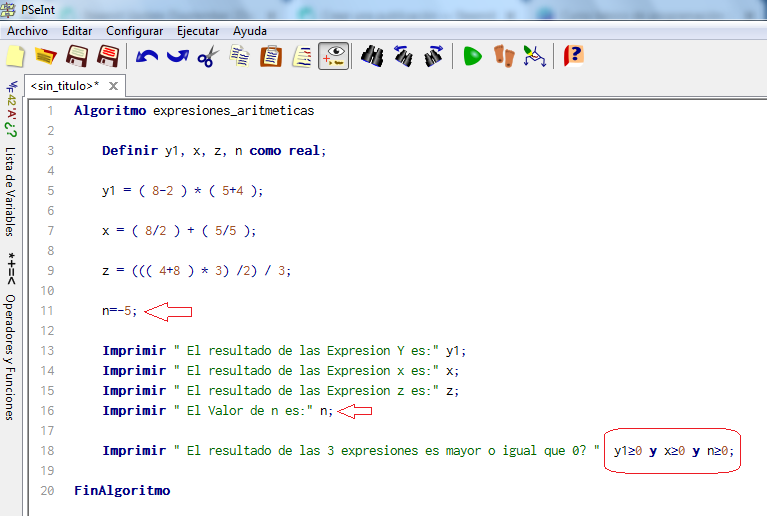This screenshot has height=516, width=767.
Task: Click the PSeInt title bar app icon
Action: click(8, 9)
